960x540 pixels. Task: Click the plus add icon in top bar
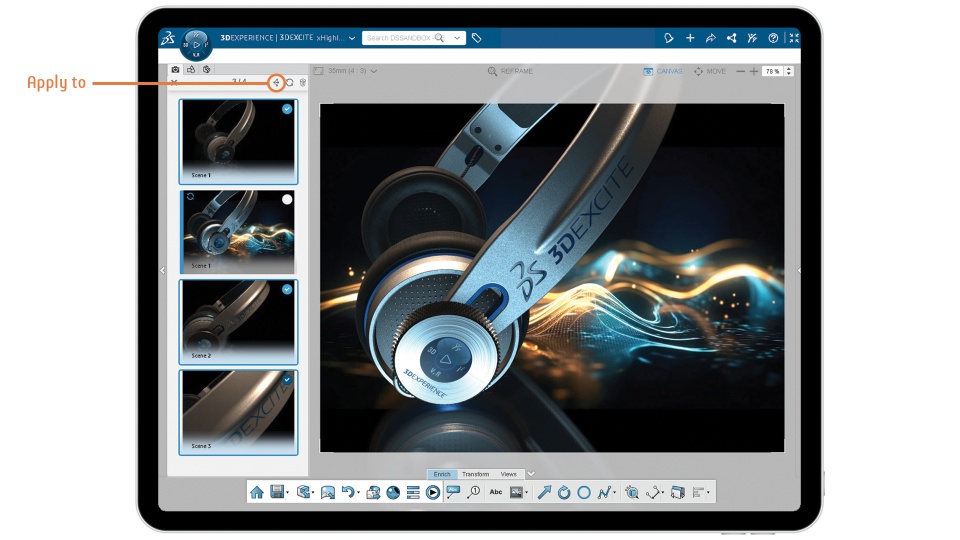[690, 38]
